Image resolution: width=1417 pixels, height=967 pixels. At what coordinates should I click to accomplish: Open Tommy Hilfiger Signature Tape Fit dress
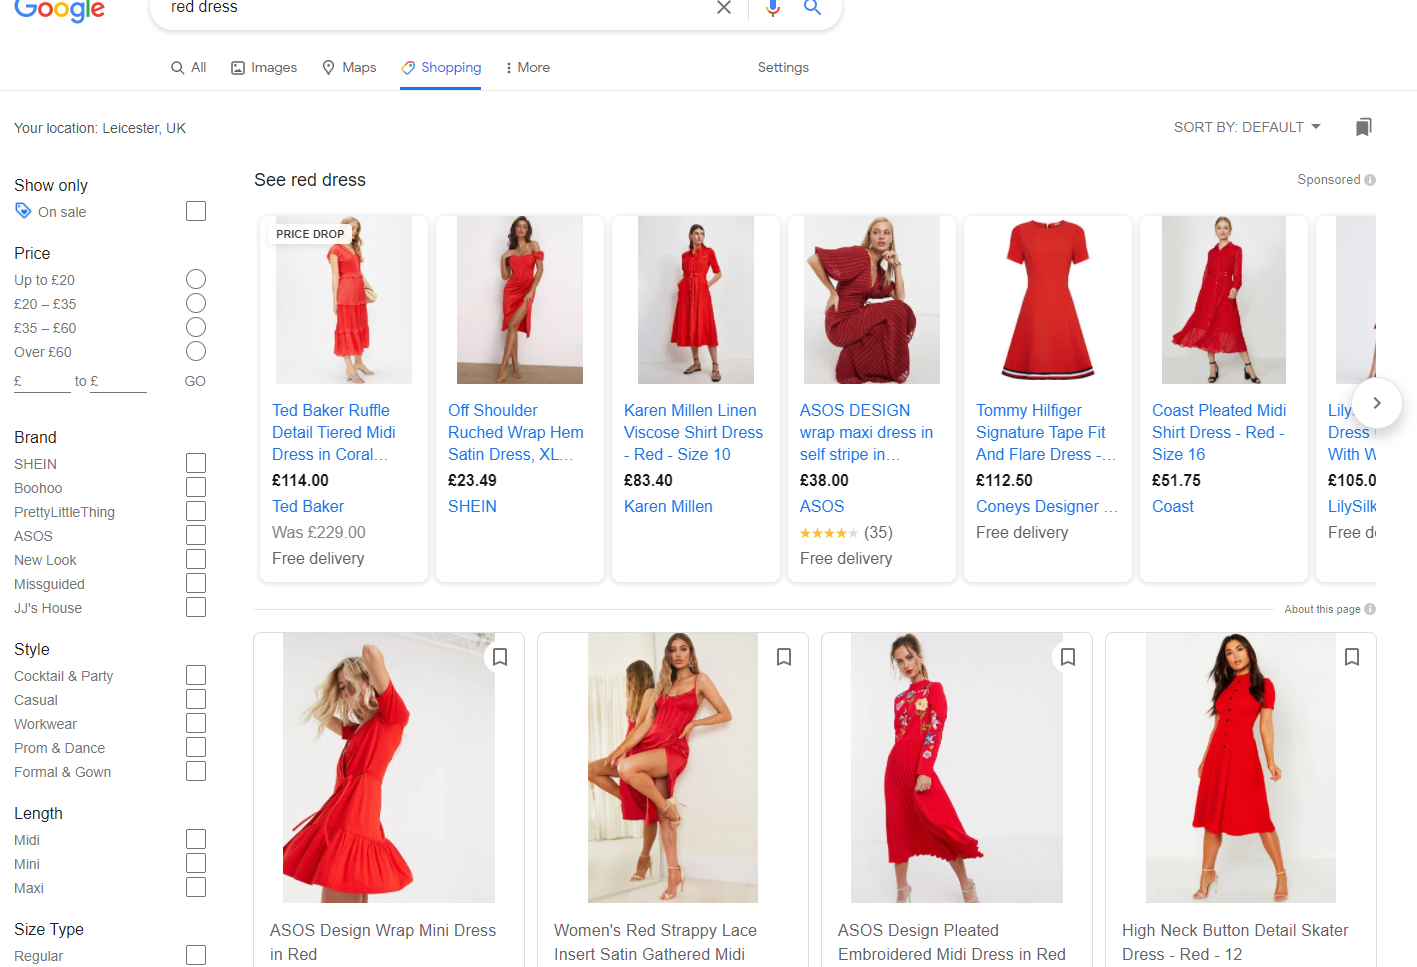point(1046,432)
